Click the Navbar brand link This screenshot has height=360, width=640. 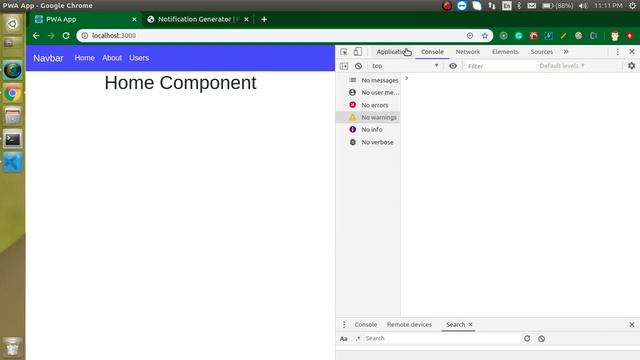click(x=48, y=58)
